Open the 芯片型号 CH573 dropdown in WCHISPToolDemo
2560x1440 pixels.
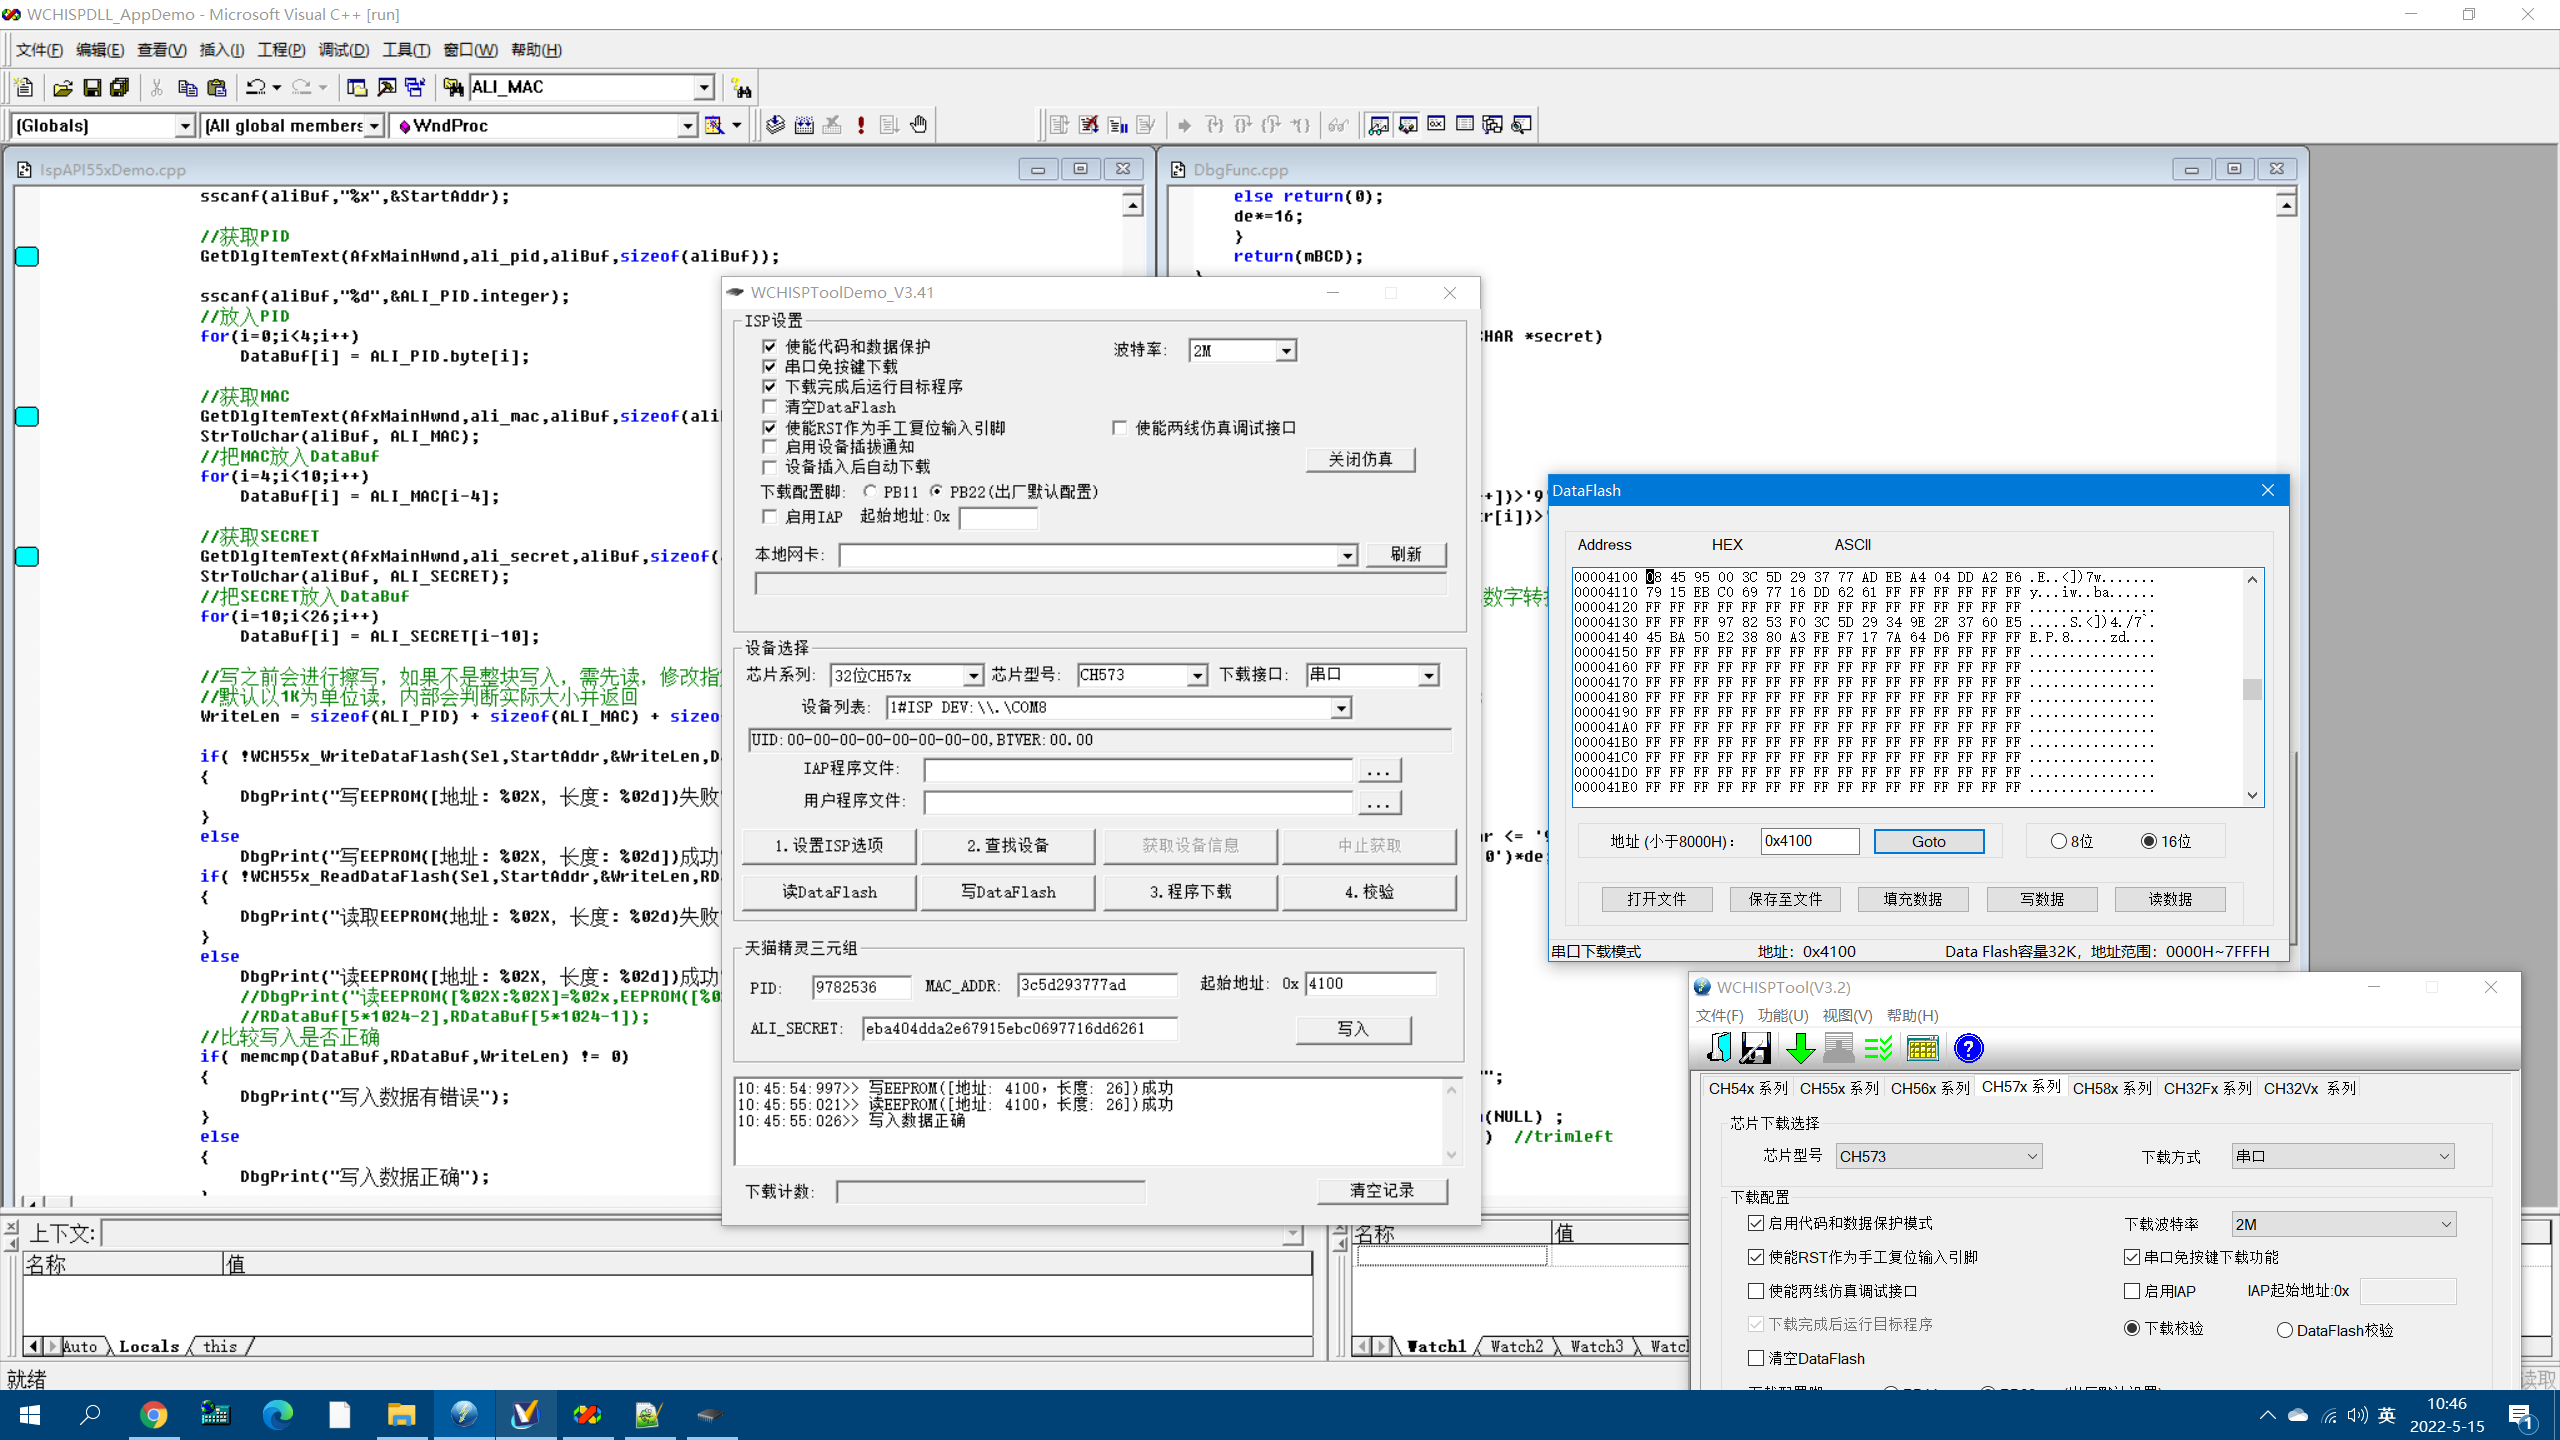coord(1197,676)
